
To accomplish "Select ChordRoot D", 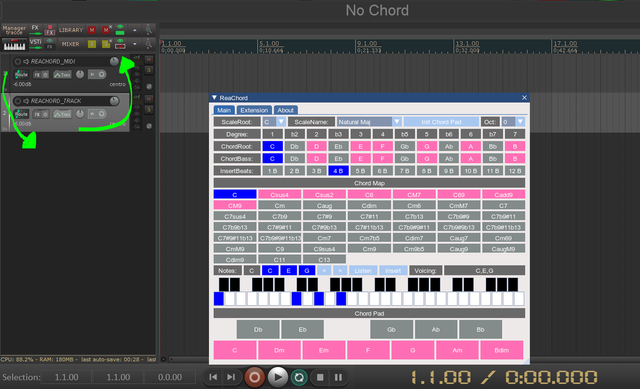I will (316, 147).
